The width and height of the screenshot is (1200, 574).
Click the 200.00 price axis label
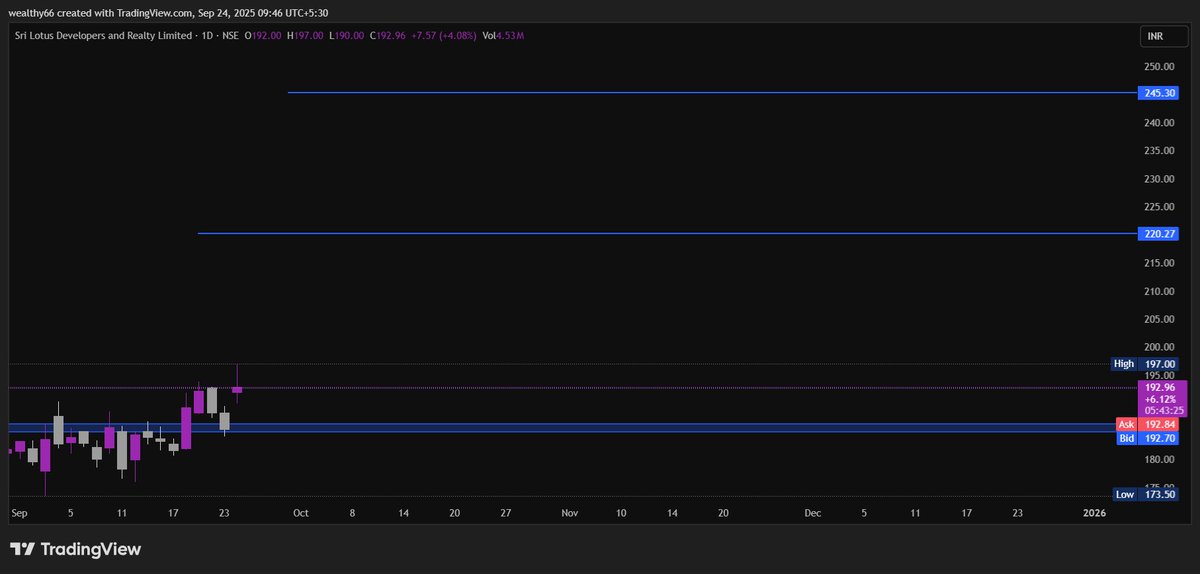[x=1160, y=347]
